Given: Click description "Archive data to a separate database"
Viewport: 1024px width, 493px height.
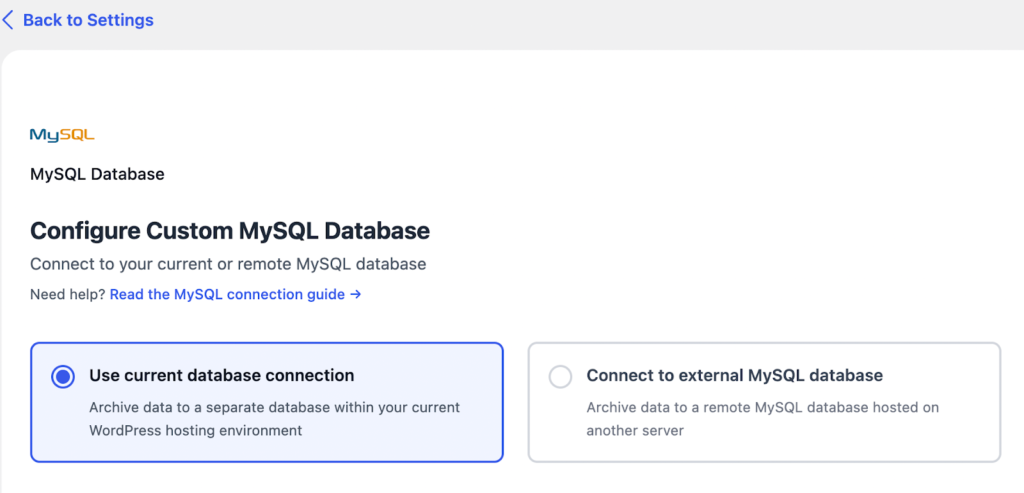Looking at the screenshot, I should (x=274, y=419).
